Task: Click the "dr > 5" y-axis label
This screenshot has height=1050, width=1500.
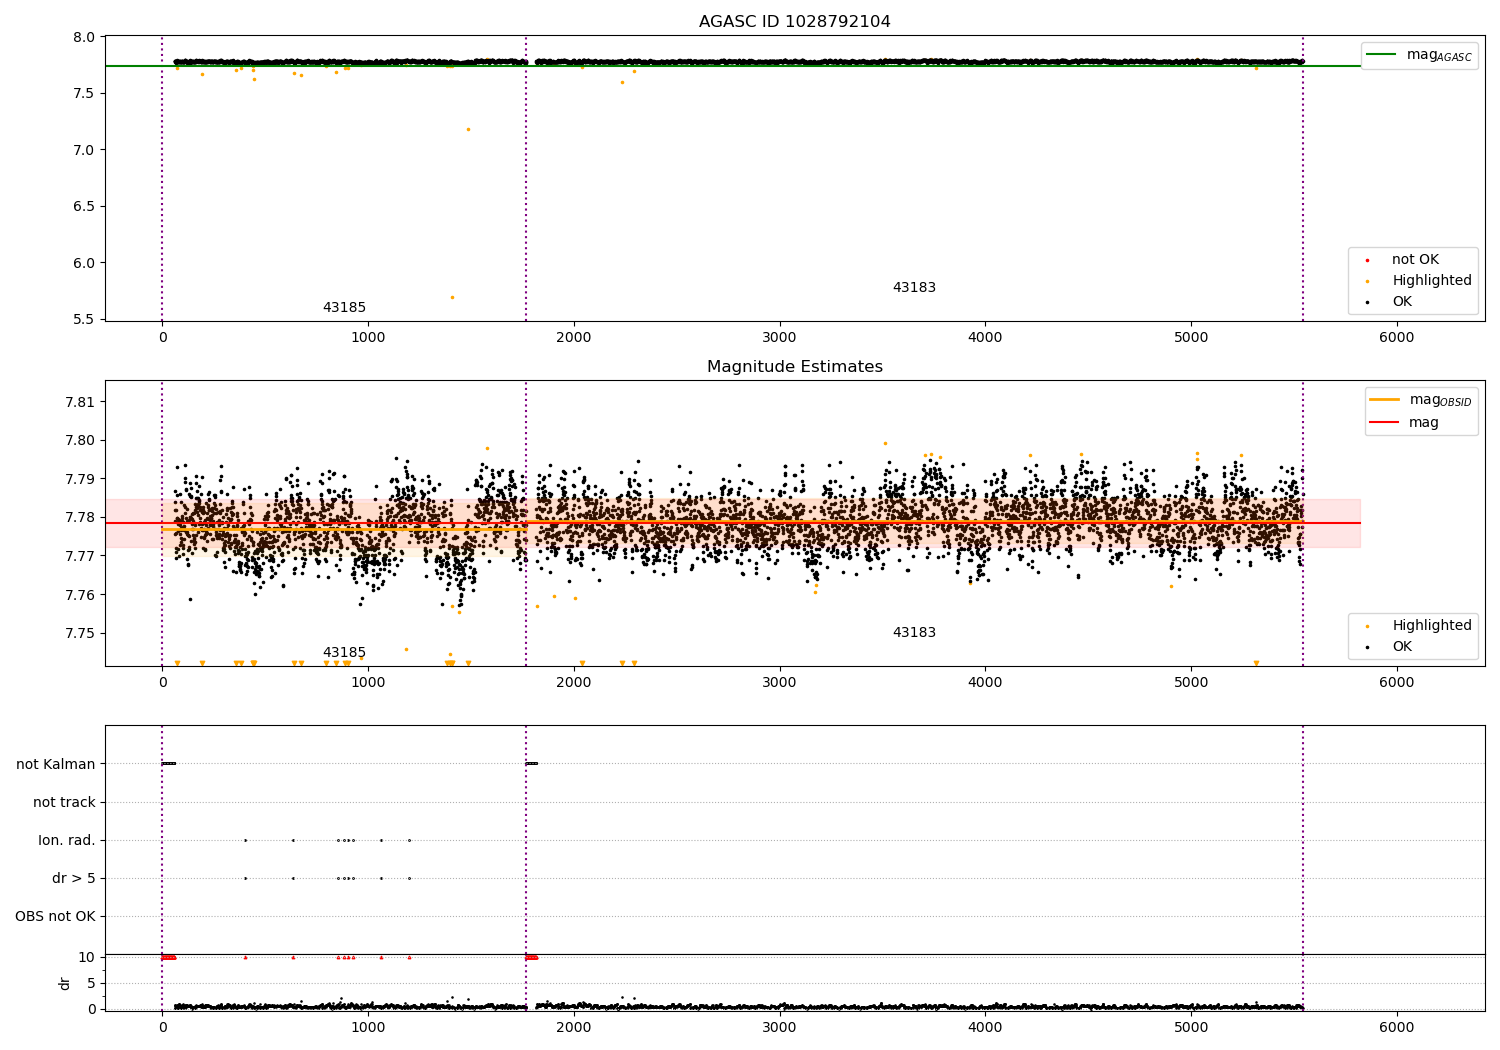Action: [74, 879]
